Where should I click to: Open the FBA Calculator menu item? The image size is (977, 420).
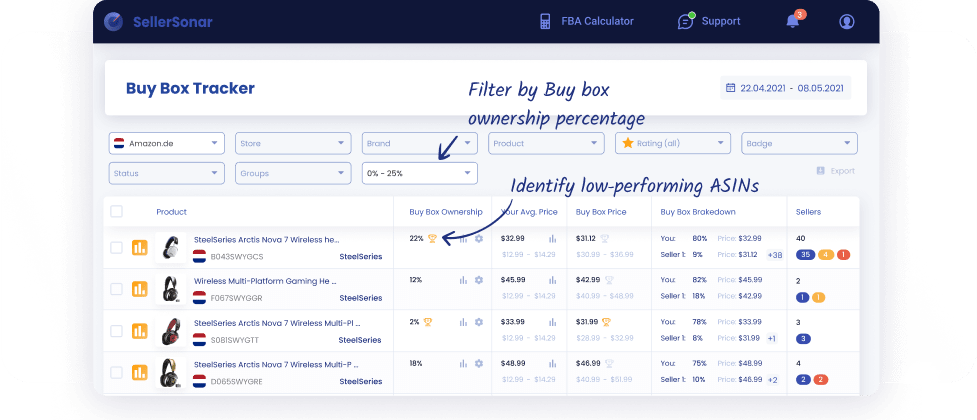(x=585, y=21)
